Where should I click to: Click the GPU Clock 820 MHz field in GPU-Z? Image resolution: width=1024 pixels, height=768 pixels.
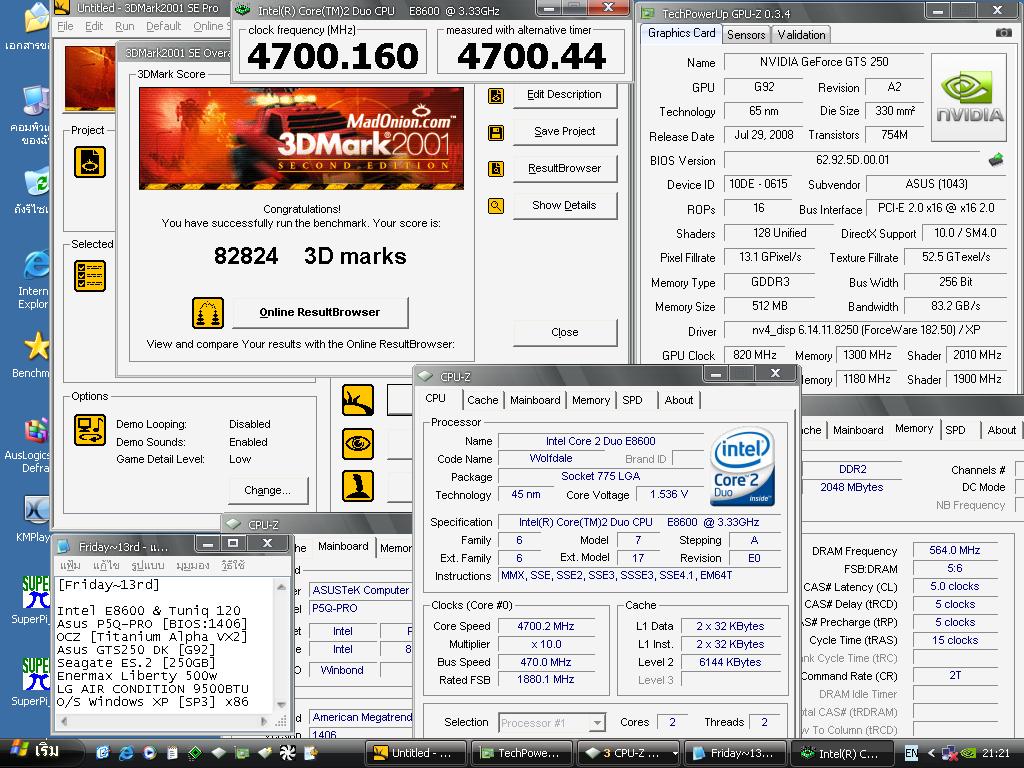tap(754, 355)
